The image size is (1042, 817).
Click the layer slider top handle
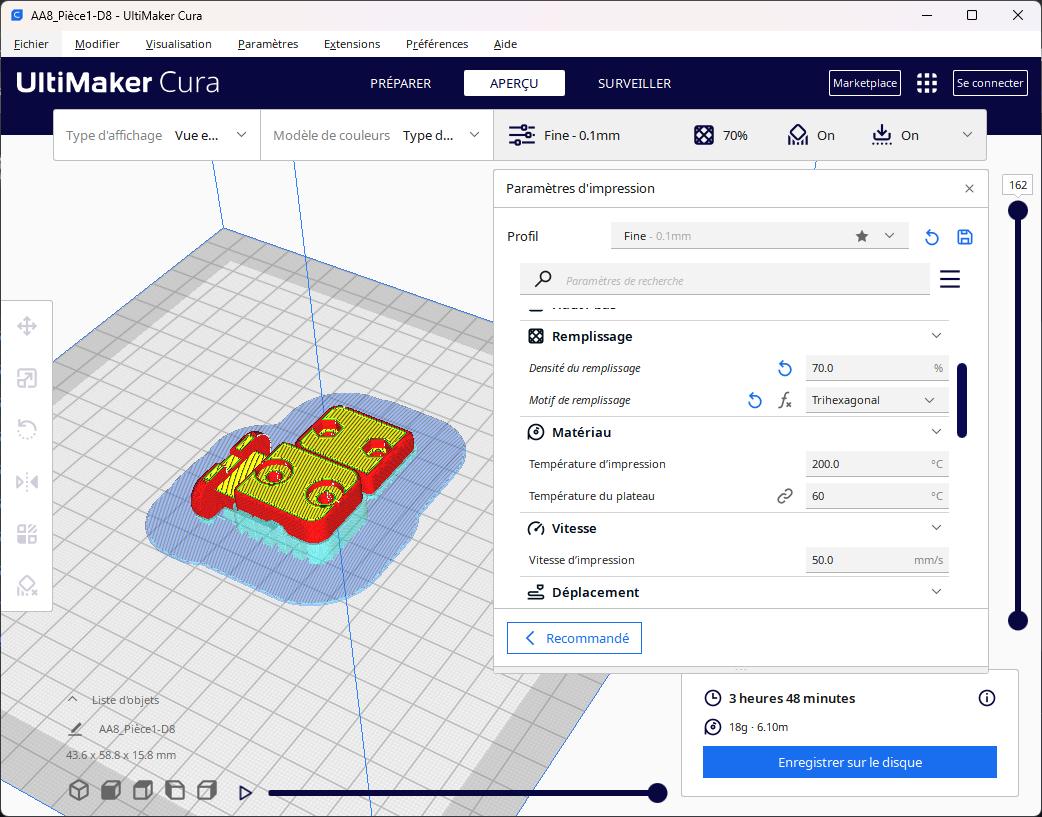(x=1017, y=210)
